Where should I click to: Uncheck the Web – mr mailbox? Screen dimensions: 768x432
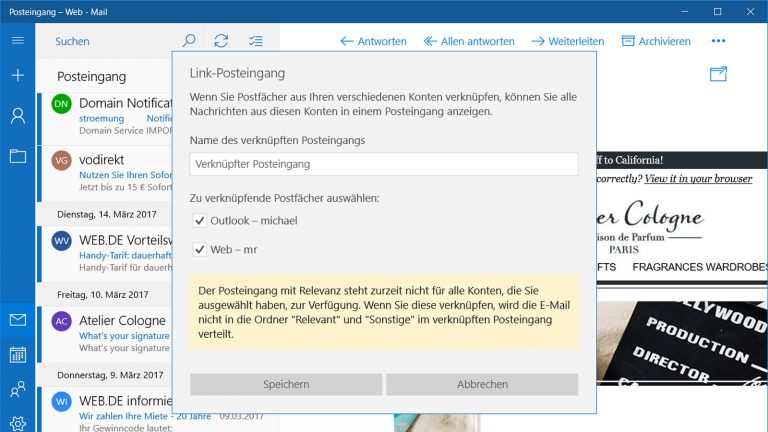[x=199, y=249]
